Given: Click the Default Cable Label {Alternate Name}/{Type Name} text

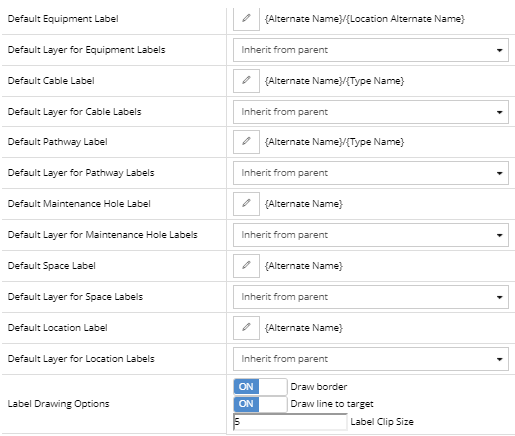Looking at the screenshot, I should pyautogui.click(x=334, y=81).
